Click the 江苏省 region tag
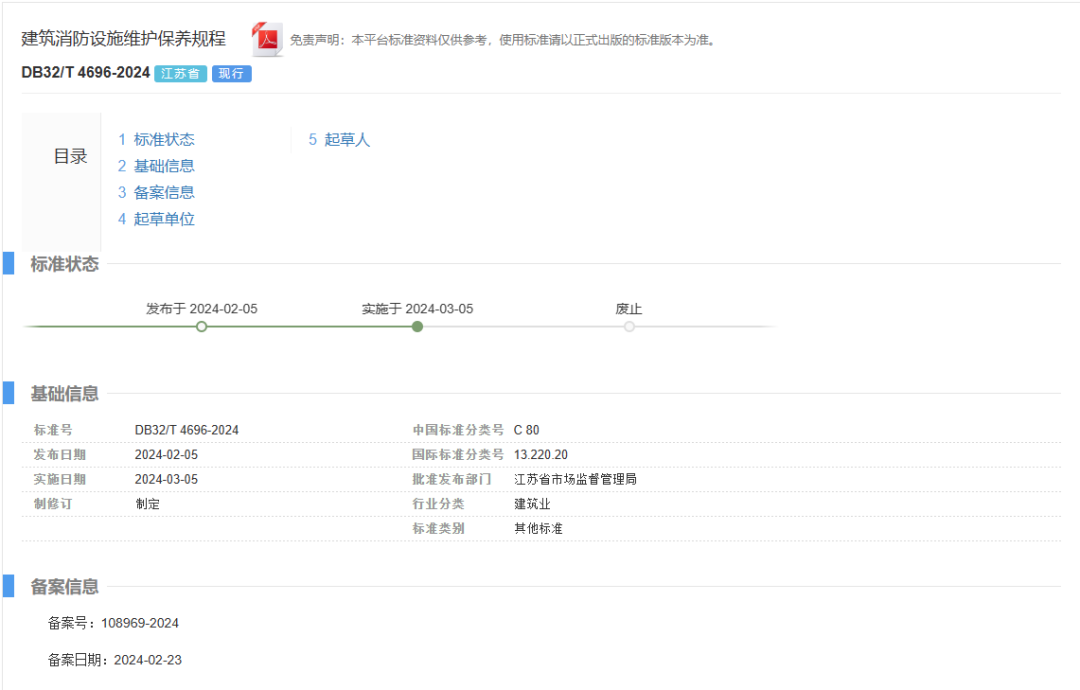This screenshot has height=690, width=1080. click(x=180, y=74)
